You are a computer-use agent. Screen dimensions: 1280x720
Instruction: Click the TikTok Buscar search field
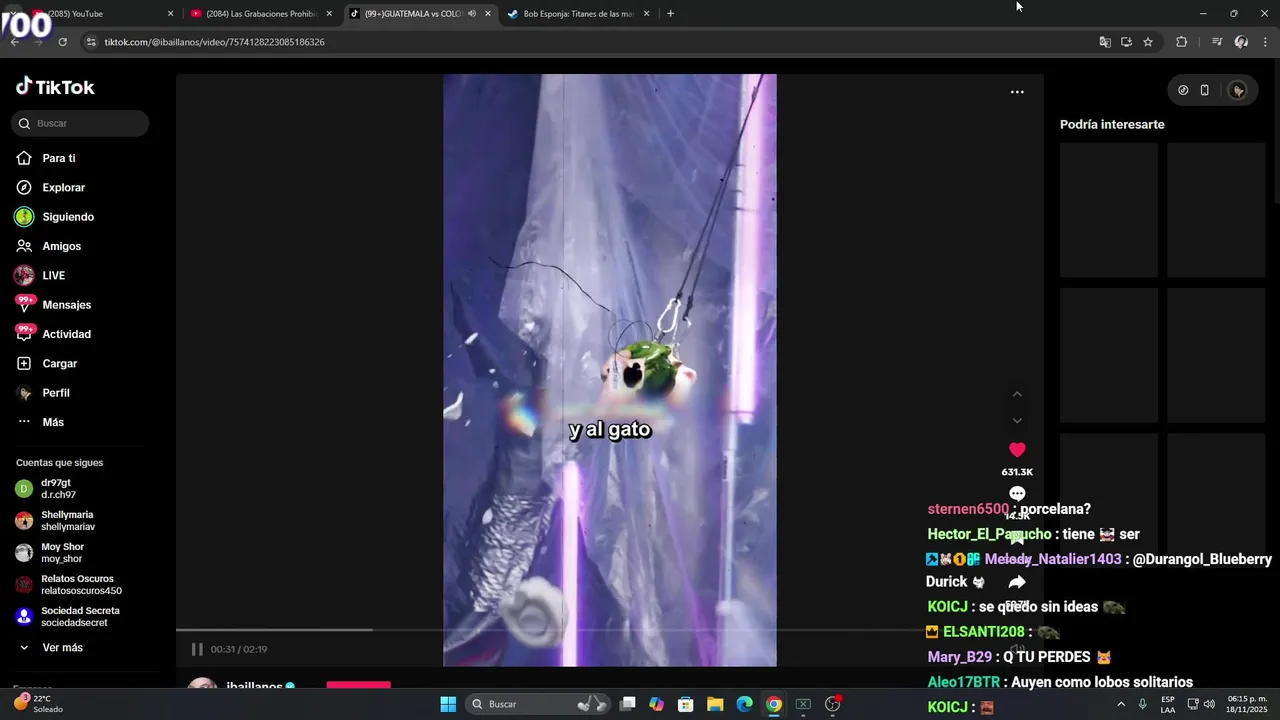80,123
